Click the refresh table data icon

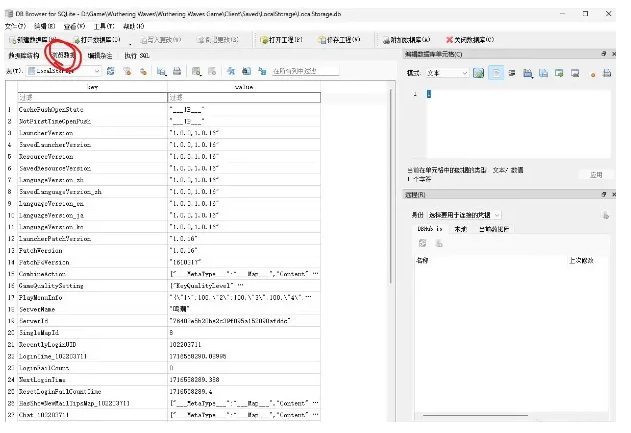click(x=111, y=71)
